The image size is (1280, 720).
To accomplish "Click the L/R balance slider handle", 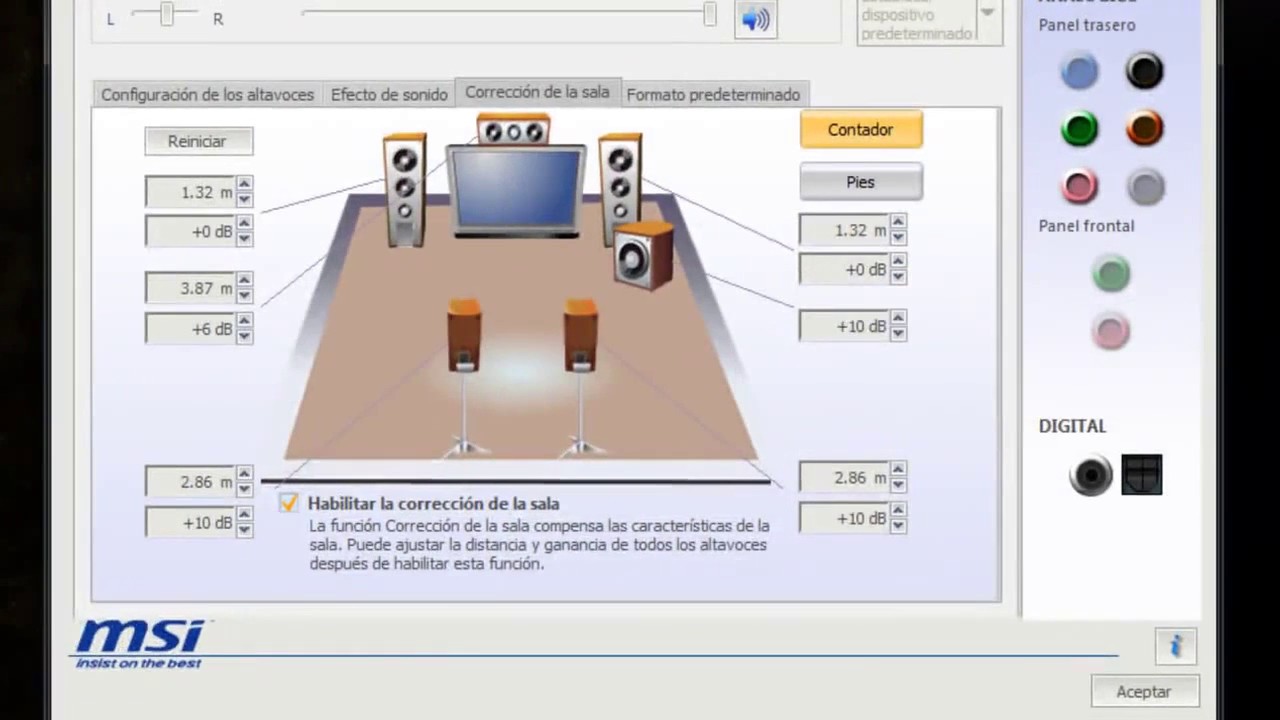I will pos(167,14).
